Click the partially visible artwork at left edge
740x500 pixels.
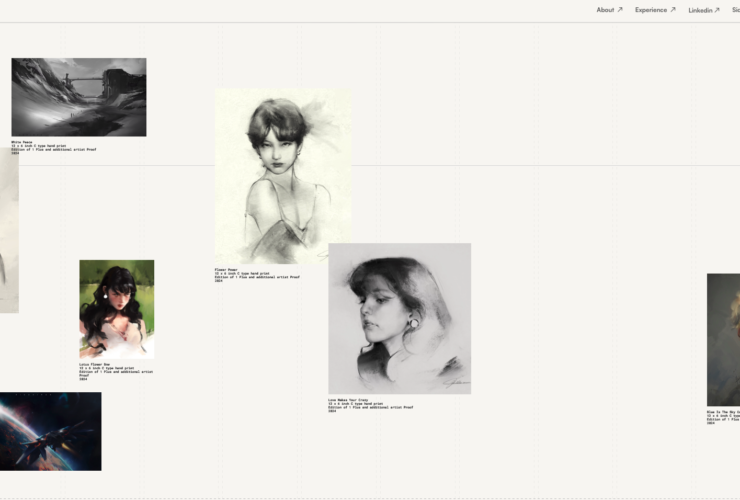[8, 235]
